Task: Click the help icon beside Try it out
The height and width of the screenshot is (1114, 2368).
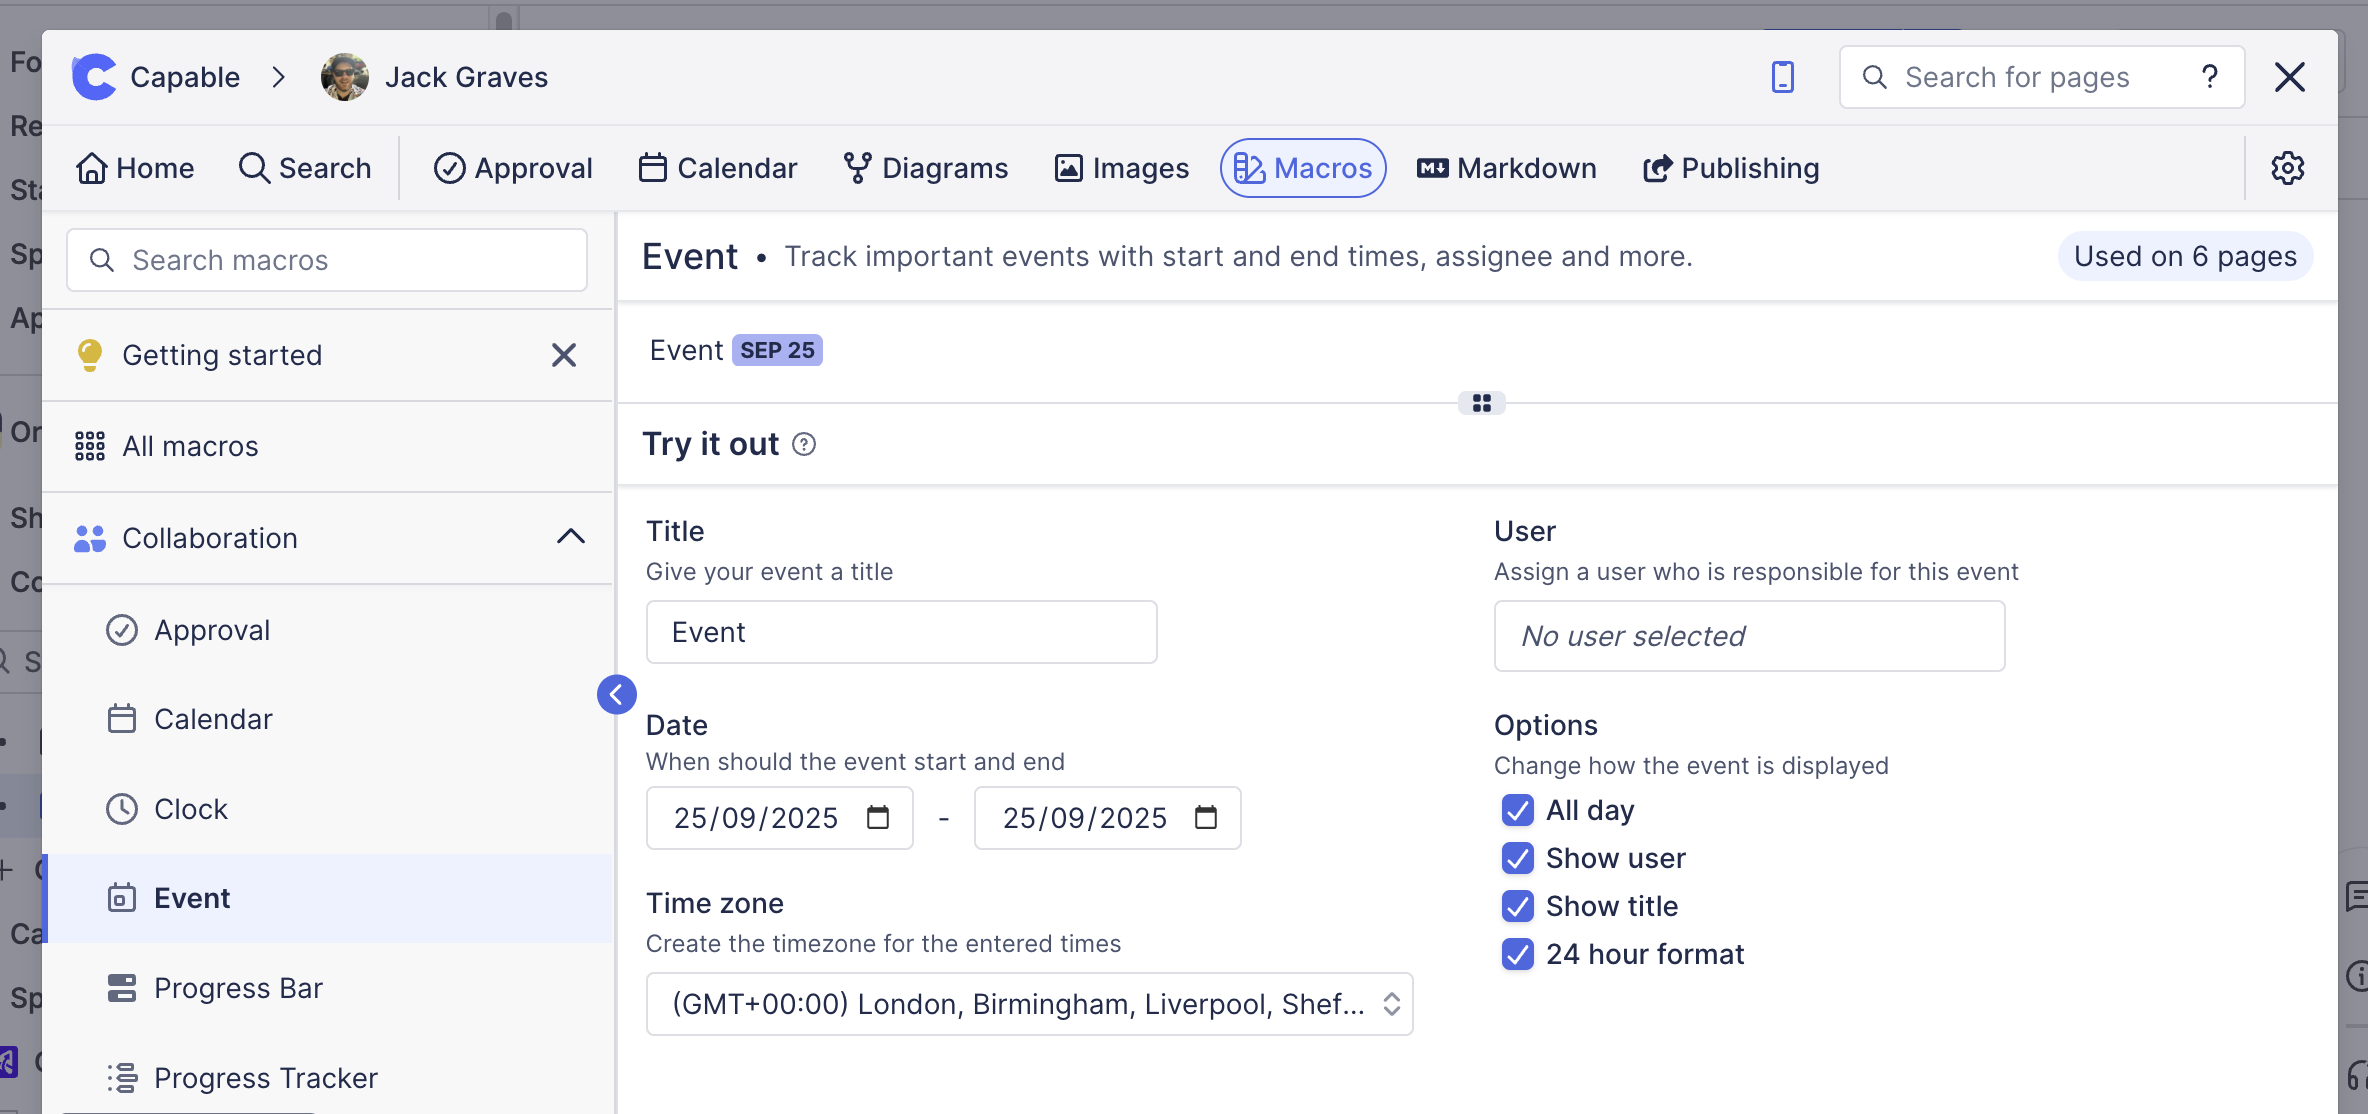Action: coord(804,444)
